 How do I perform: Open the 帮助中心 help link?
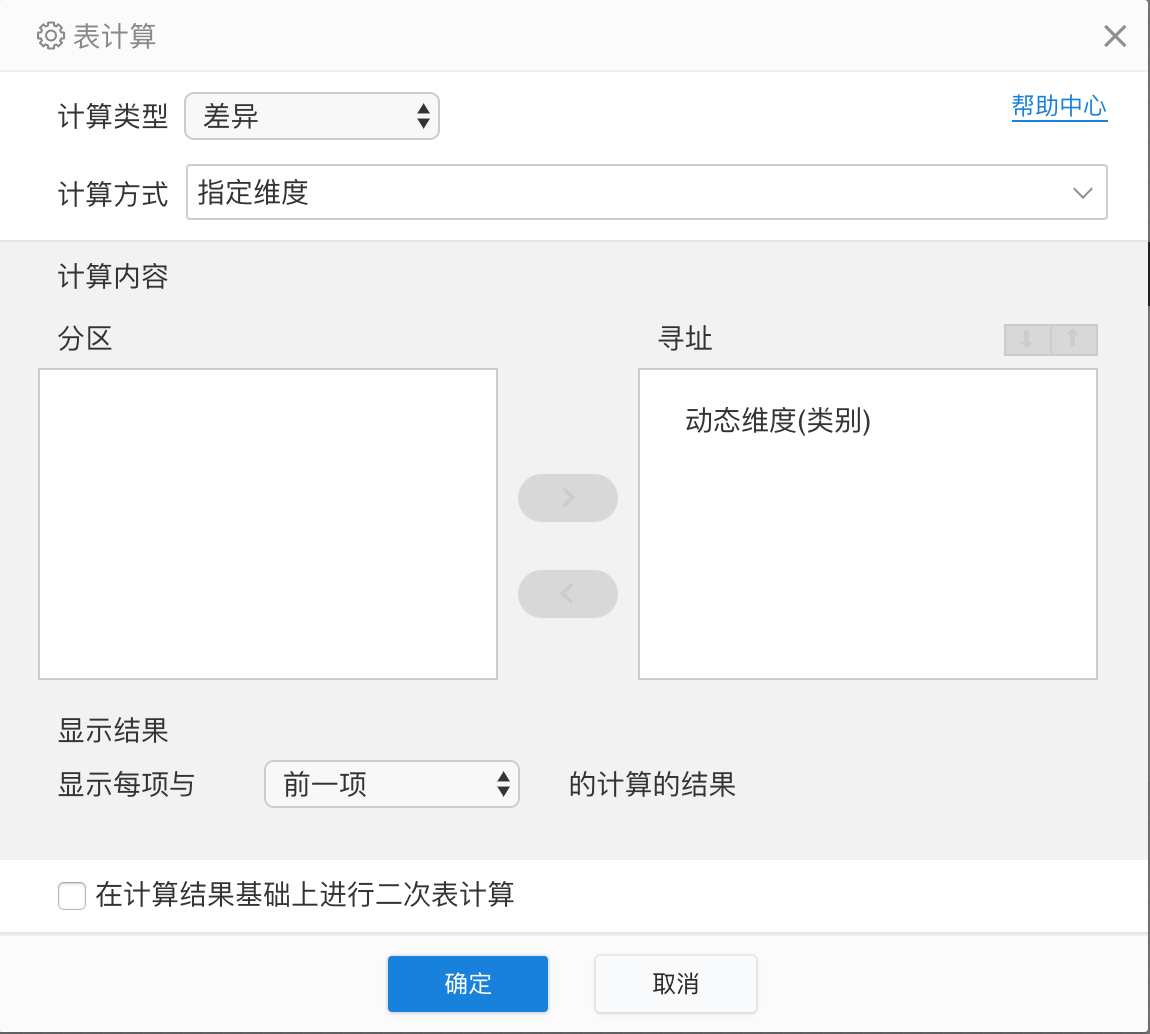coord(1059,106)
